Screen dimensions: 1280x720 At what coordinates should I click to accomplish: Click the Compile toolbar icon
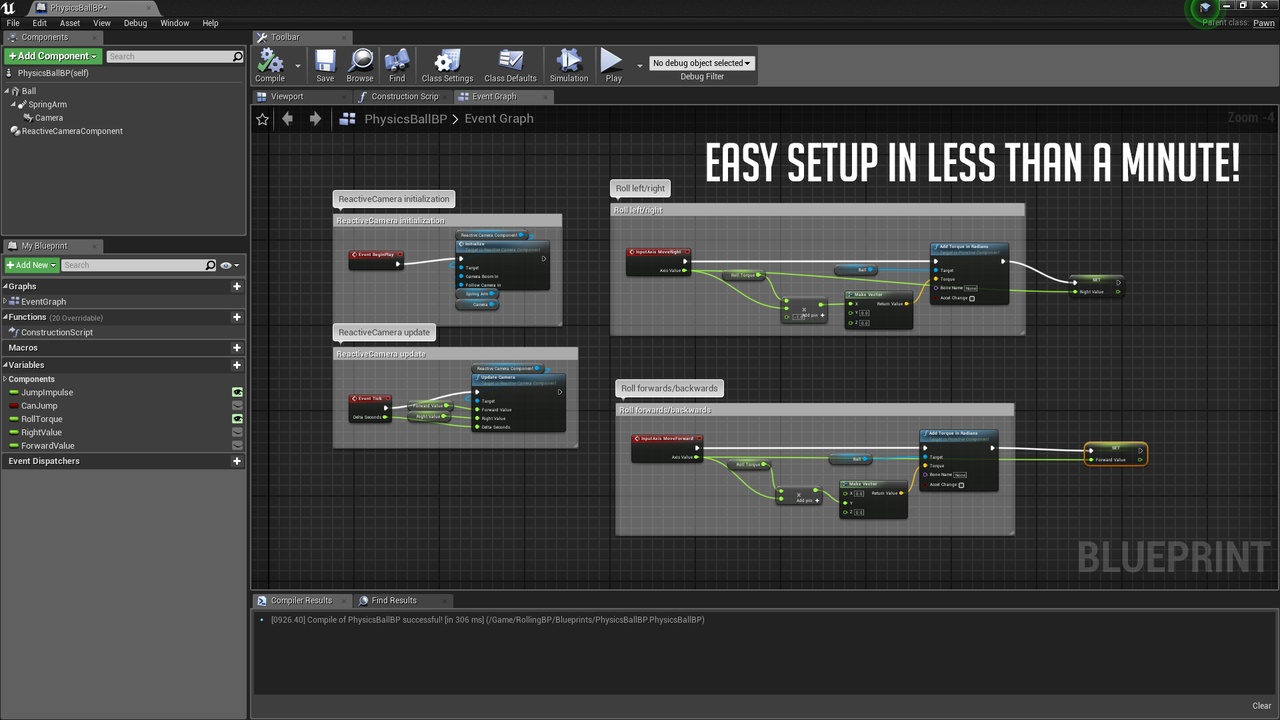(x=270, y=62)
